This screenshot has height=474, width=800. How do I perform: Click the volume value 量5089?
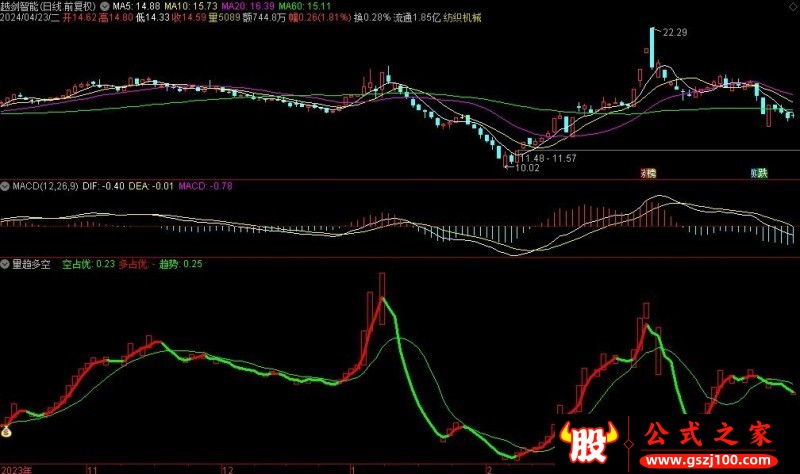pyautogui.click(x=224, y=18)
